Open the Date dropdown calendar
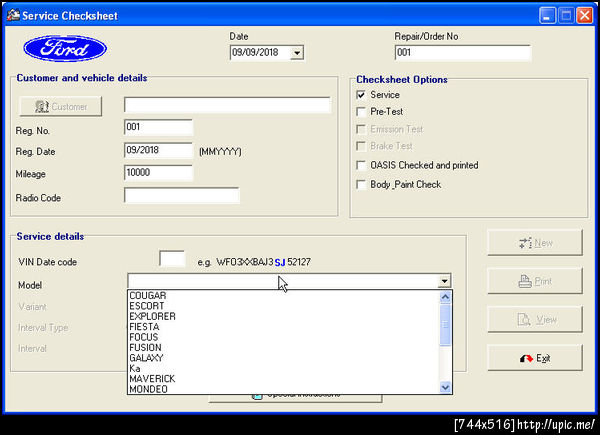 pos(297,53)
